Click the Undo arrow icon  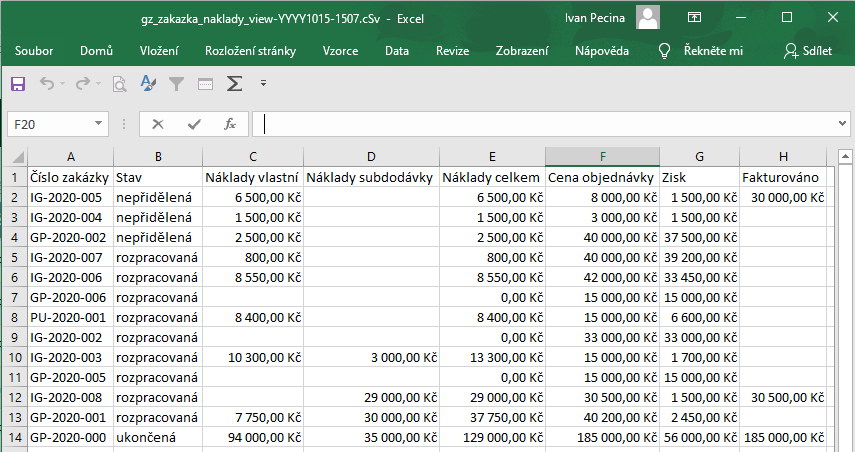click(47, 83)
